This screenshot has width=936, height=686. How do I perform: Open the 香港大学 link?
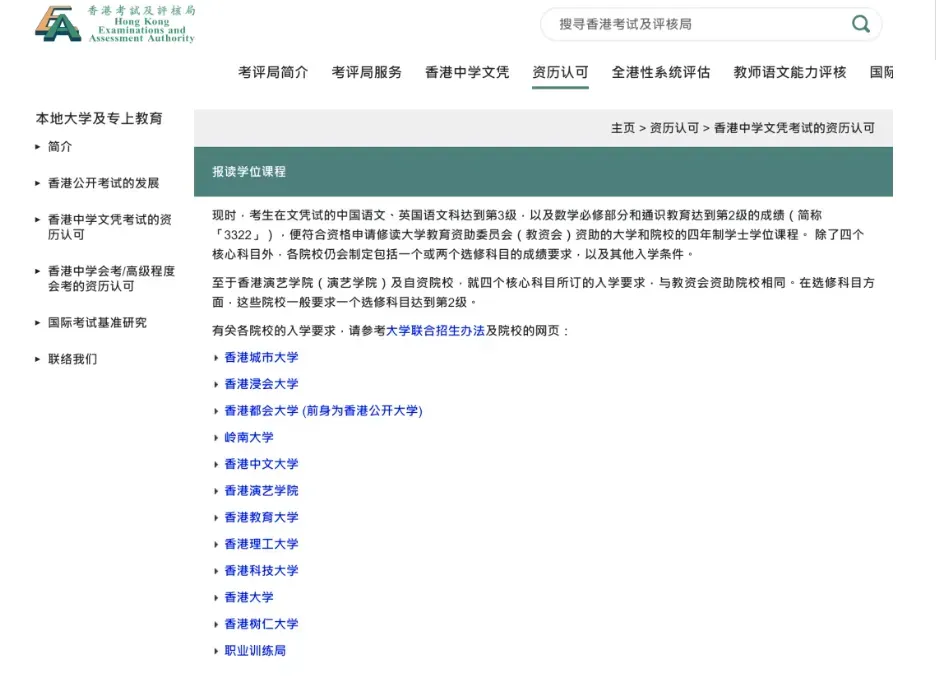pos(248,597)
